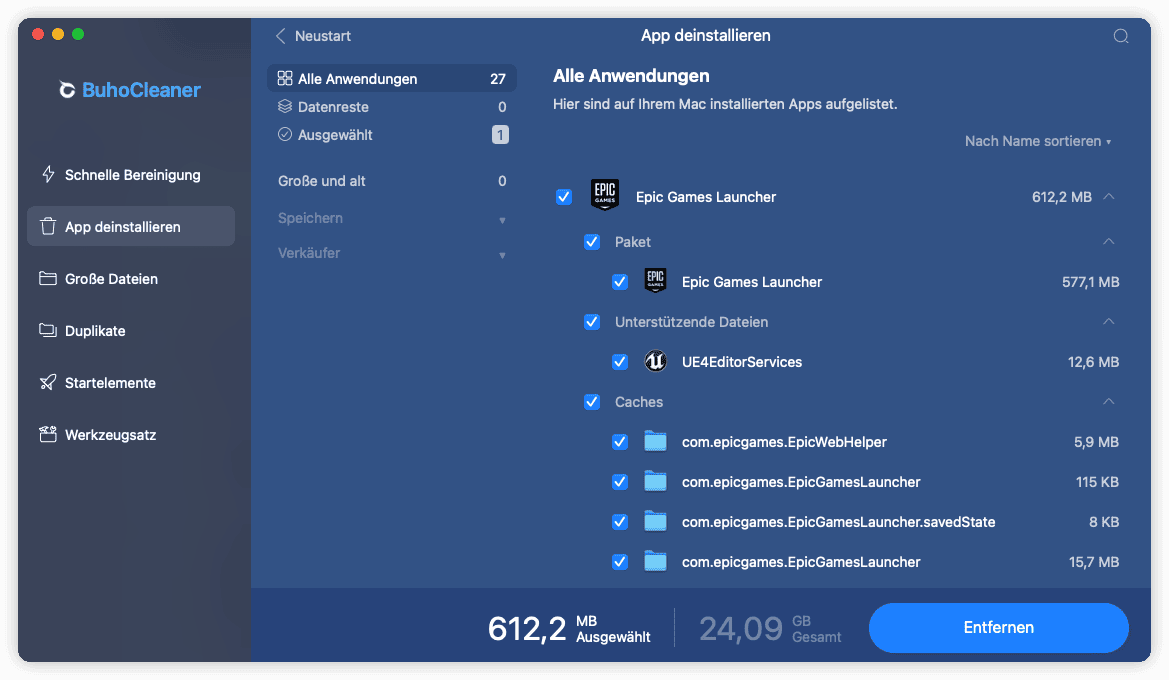Viewport: 1169px width, 680px height.
Task: Click the folder icon of 115 KB cache
Action: [x=655, y=482]
